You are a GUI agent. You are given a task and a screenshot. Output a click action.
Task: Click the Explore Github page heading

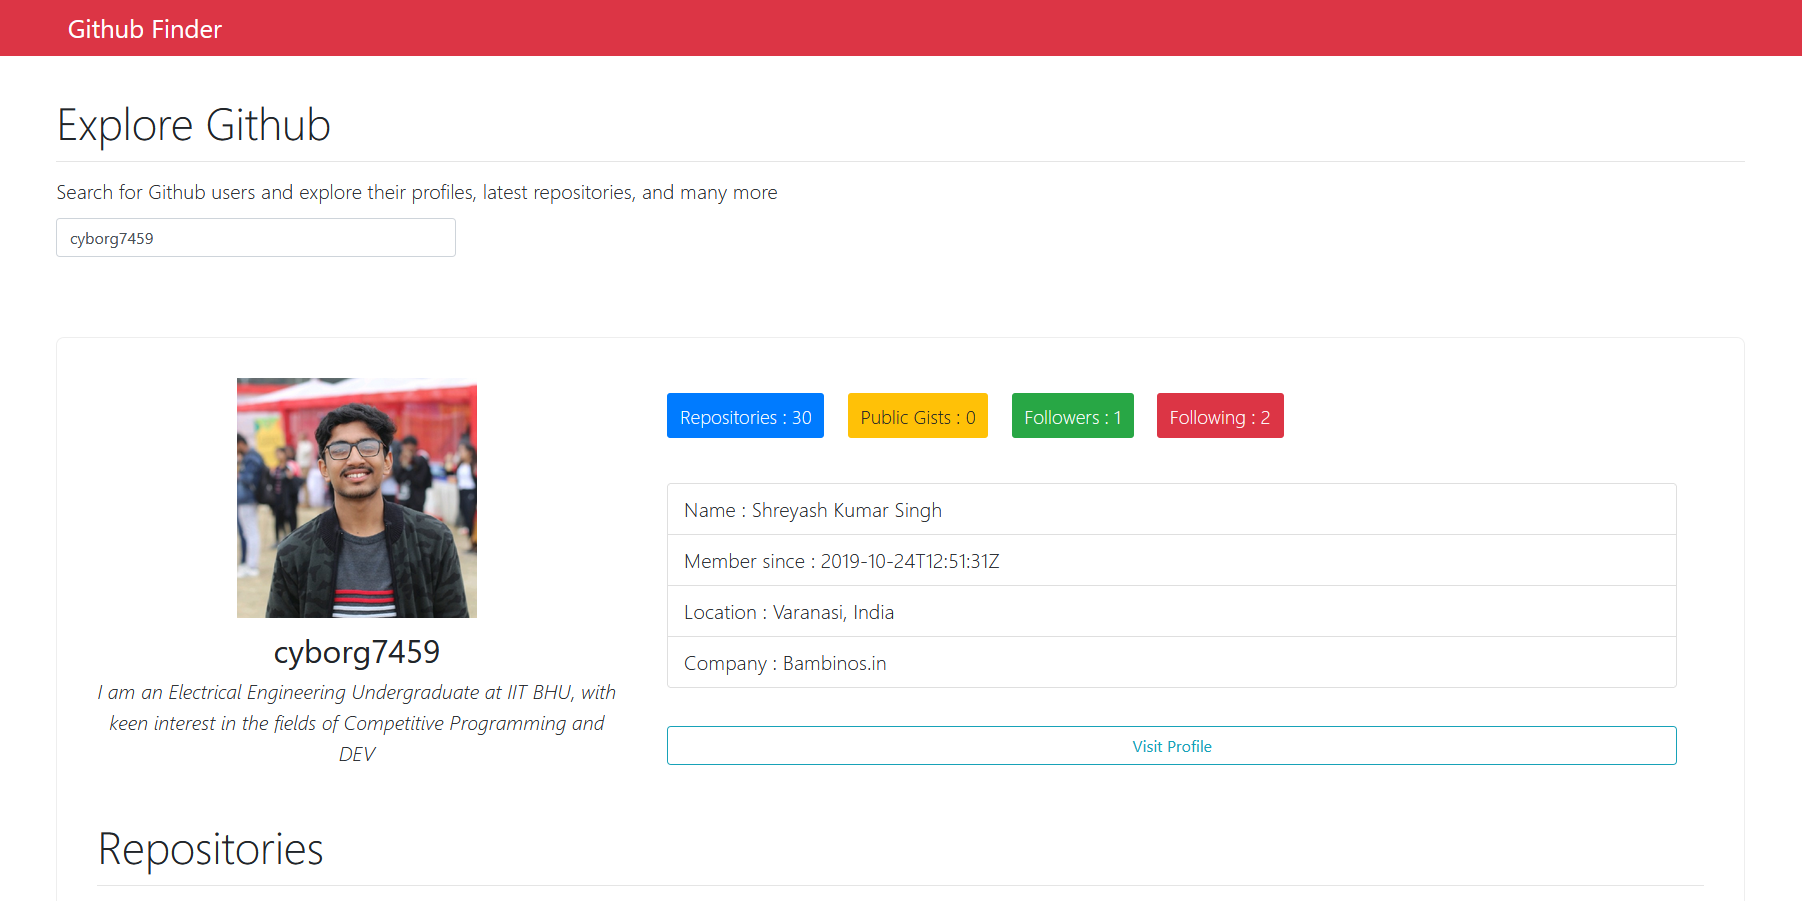(194, 126)
